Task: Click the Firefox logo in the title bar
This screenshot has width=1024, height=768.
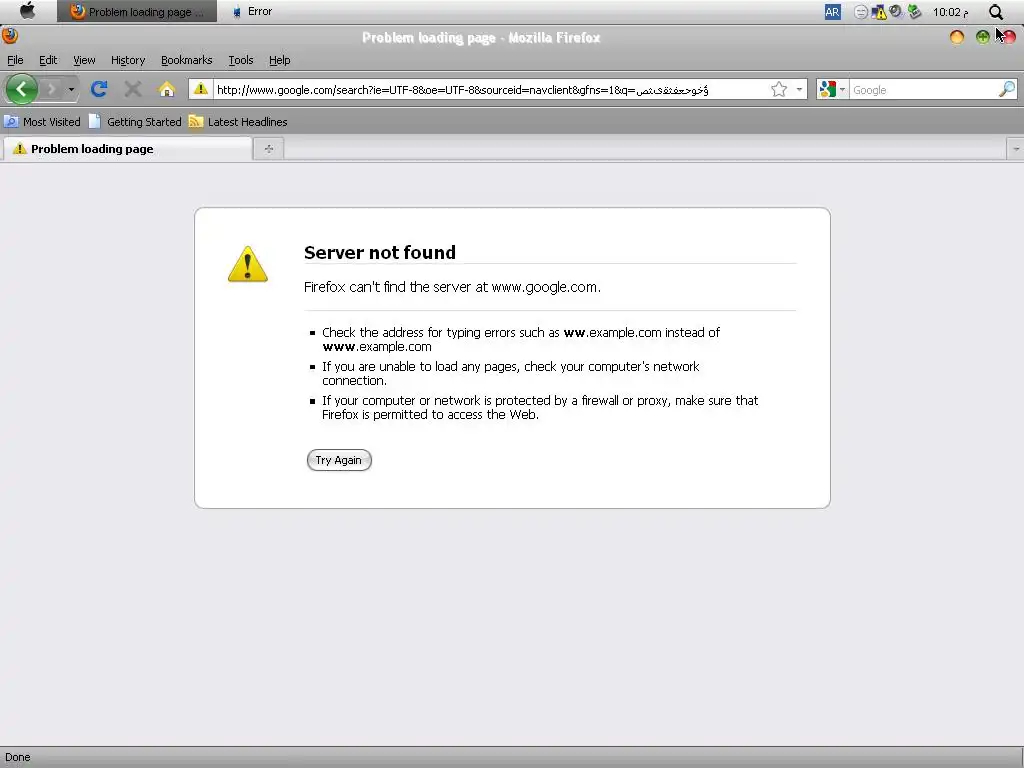Action: tap(10, 37)
